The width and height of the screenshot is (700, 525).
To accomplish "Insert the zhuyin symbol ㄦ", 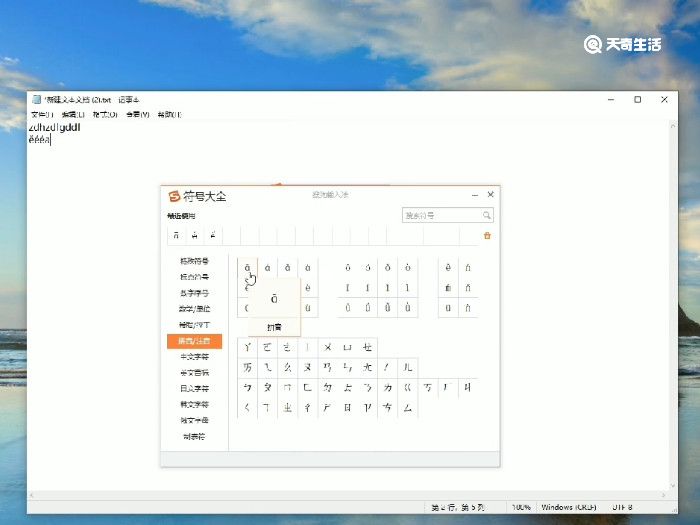I will pos(408,367).
